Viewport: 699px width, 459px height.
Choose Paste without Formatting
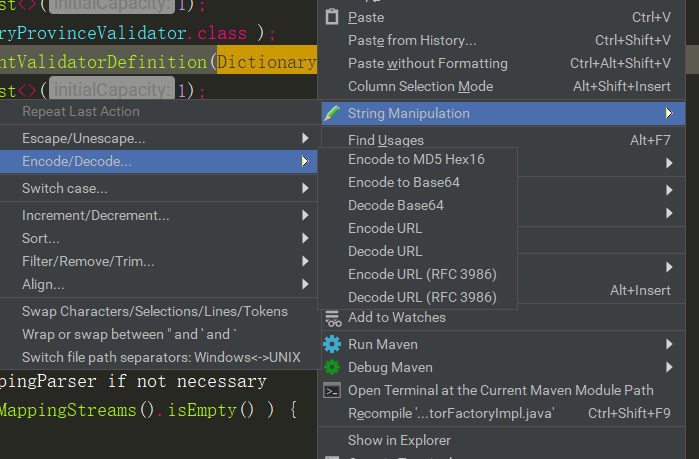pyautogui.click(x=503, y=63)
